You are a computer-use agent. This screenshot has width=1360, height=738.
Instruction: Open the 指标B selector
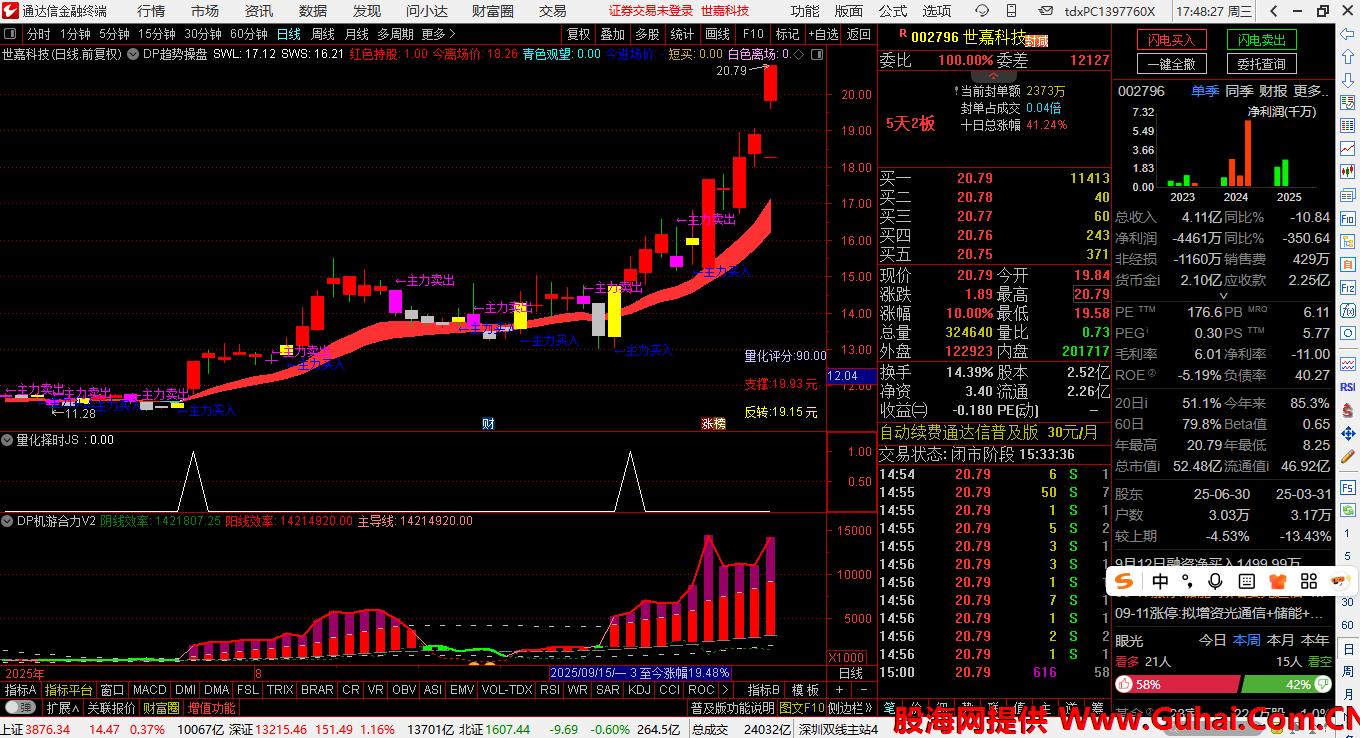click(x=764, y=690)
